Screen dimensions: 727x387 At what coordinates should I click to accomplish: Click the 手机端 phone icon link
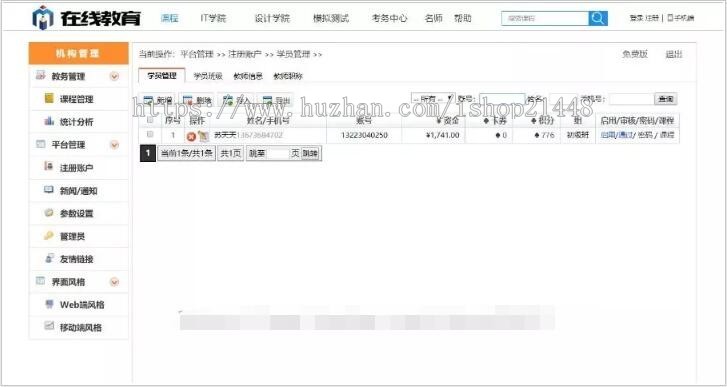681,18
